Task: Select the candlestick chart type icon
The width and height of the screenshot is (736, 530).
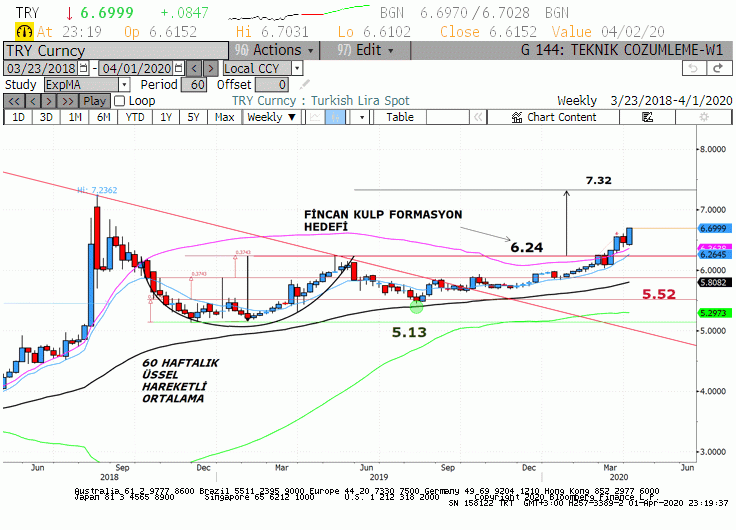Action: [335, 117]
